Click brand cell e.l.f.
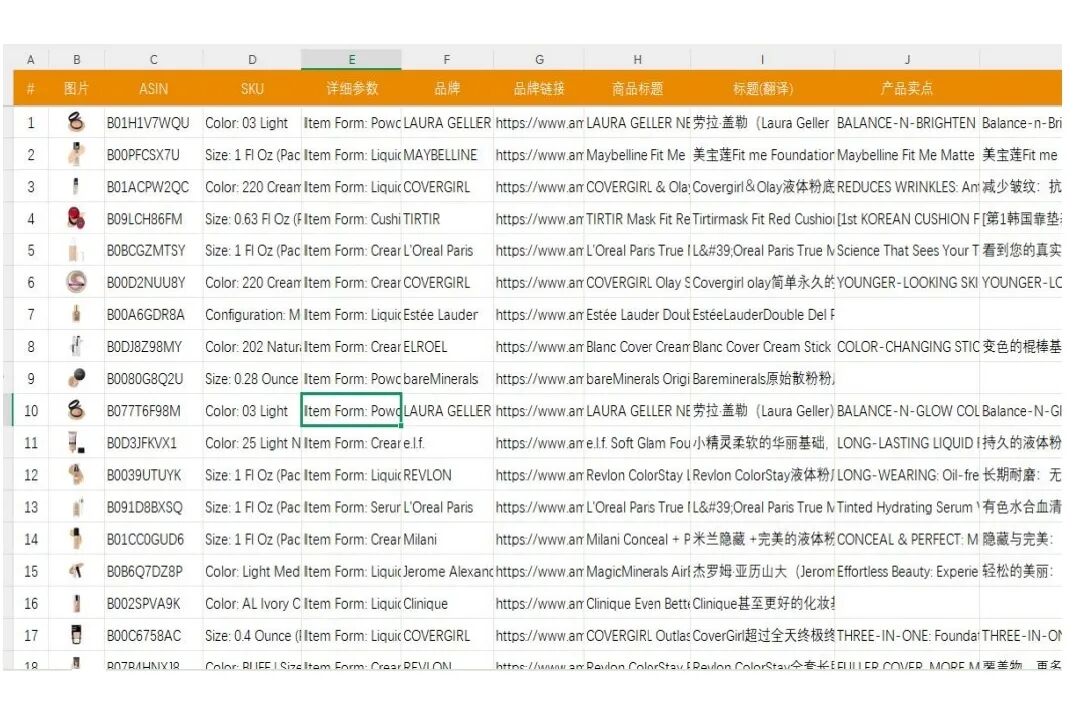 pos(448,443)
